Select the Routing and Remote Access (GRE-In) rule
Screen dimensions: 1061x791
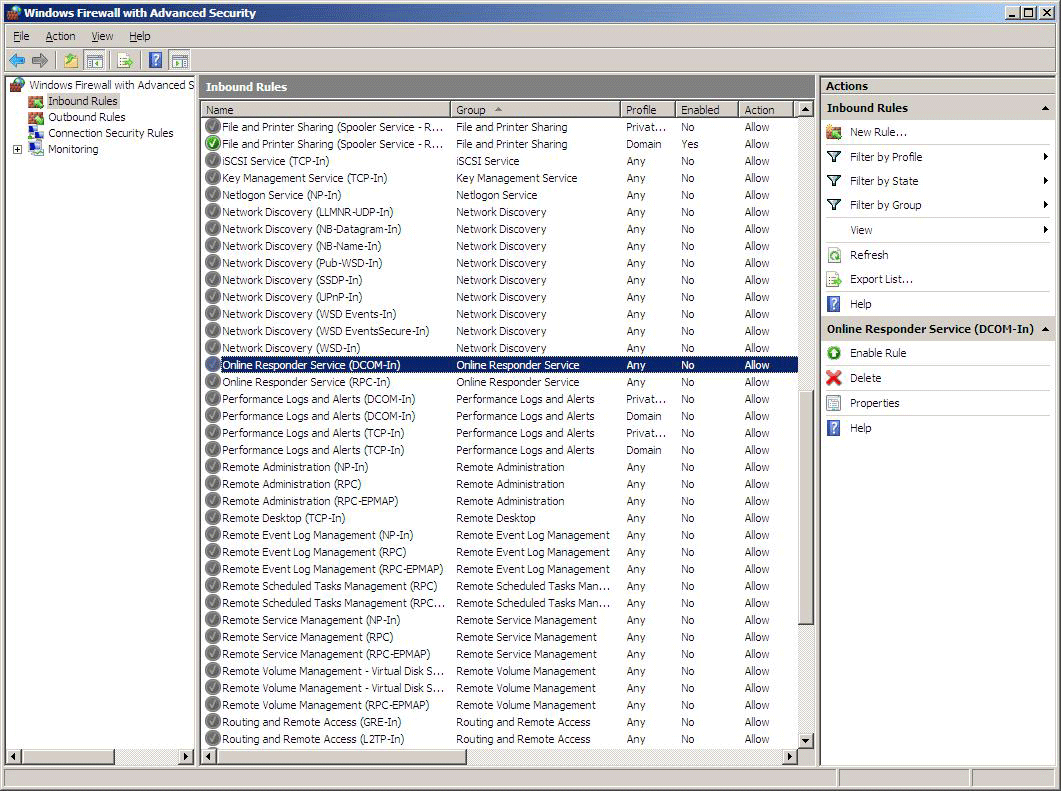pyautogui.click(x=499, y=722)
